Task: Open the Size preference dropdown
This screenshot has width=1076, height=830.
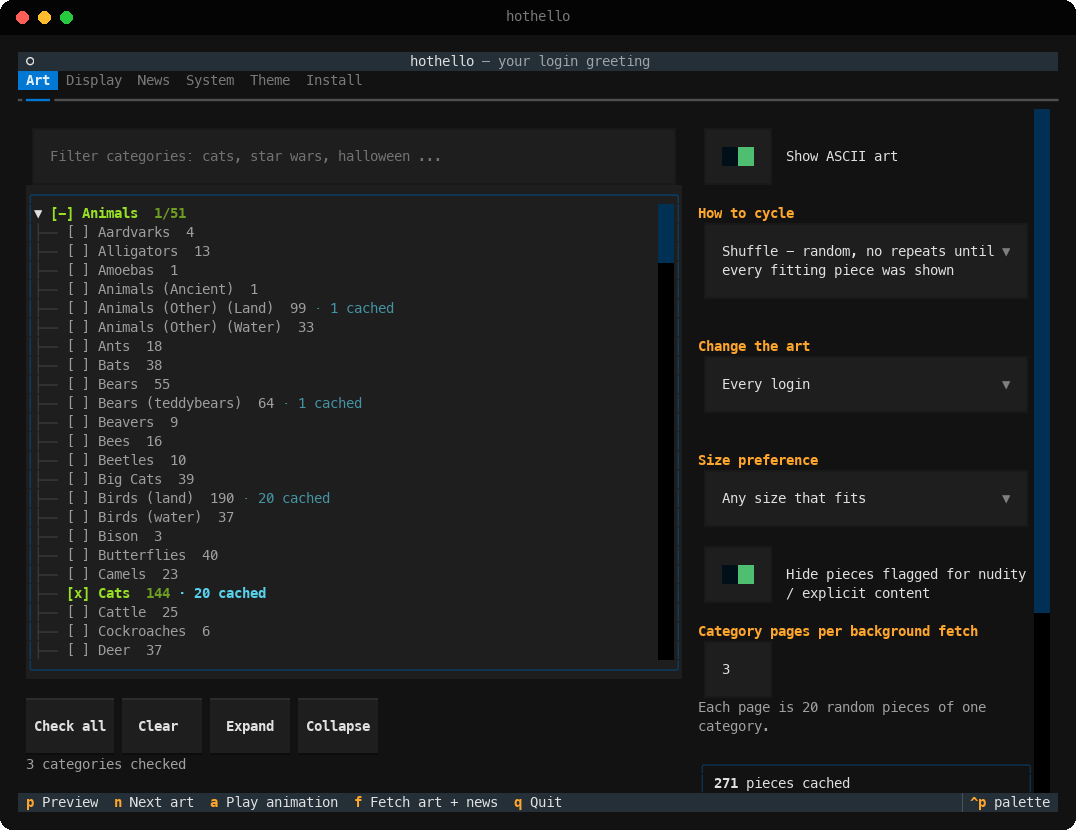Action: tap(865, 498)
